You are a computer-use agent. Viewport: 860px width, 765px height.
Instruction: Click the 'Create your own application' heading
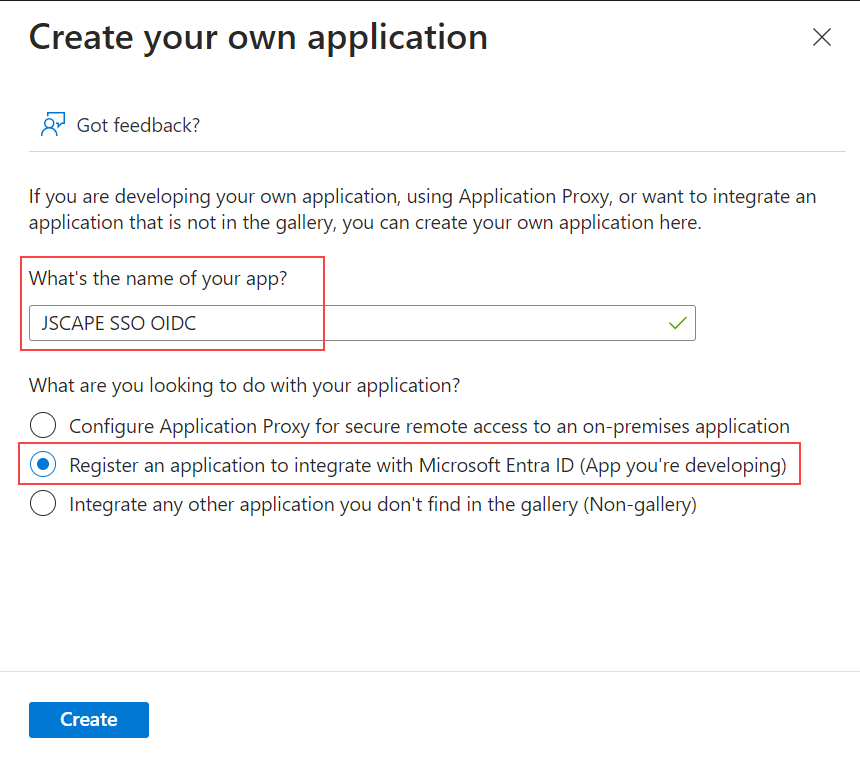(x=258, y=38)
